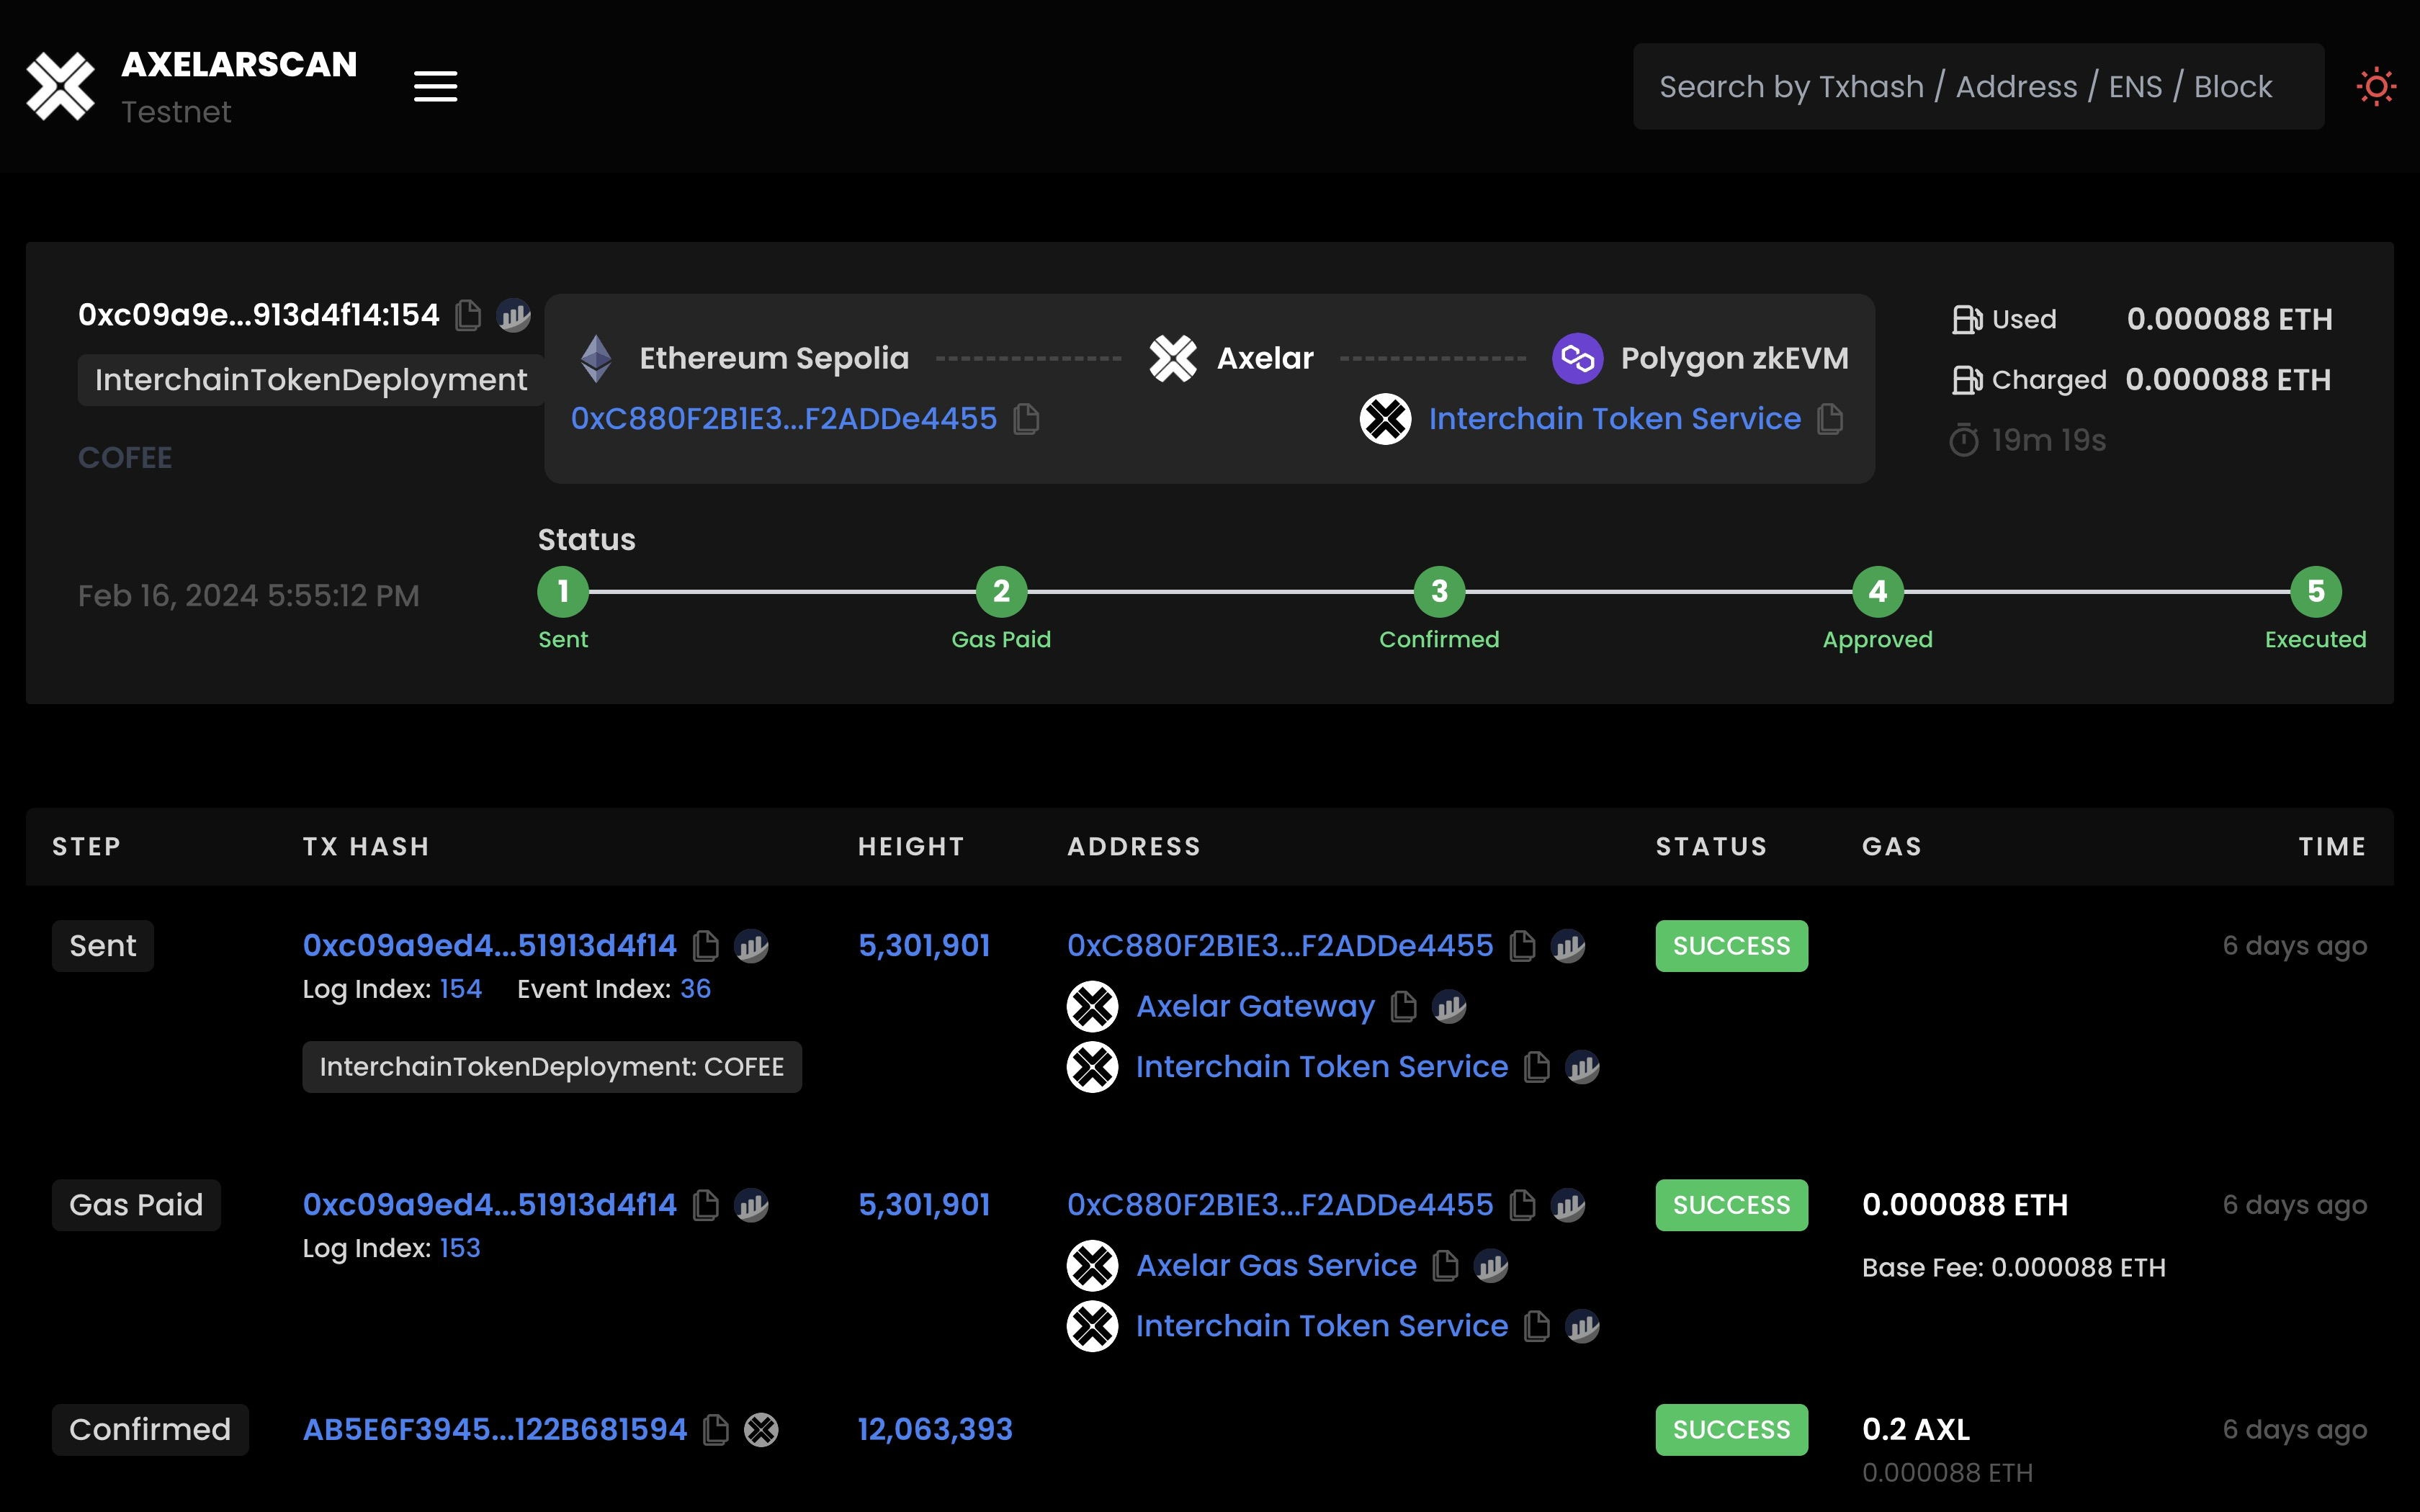Click the InterchainTokenDeployment: COFEE tag

point(552,1067)
